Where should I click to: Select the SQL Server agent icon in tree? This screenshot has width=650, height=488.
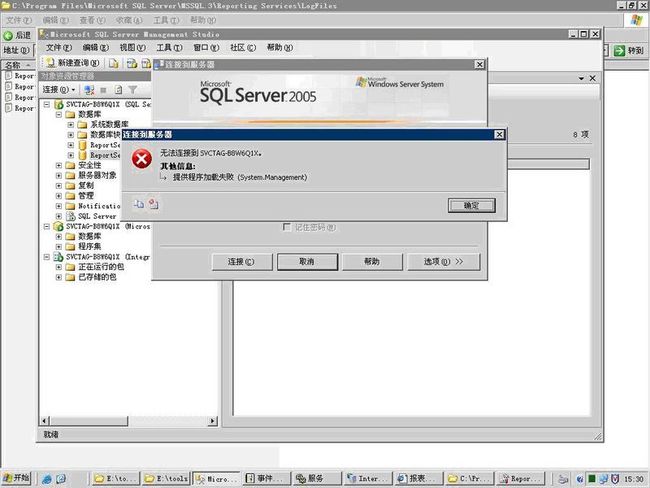coord(70,216)
